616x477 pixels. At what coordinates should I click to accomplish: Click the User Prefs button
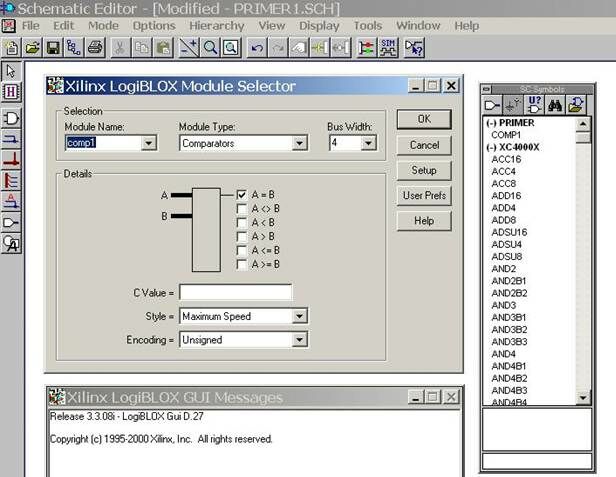point(424,195)
